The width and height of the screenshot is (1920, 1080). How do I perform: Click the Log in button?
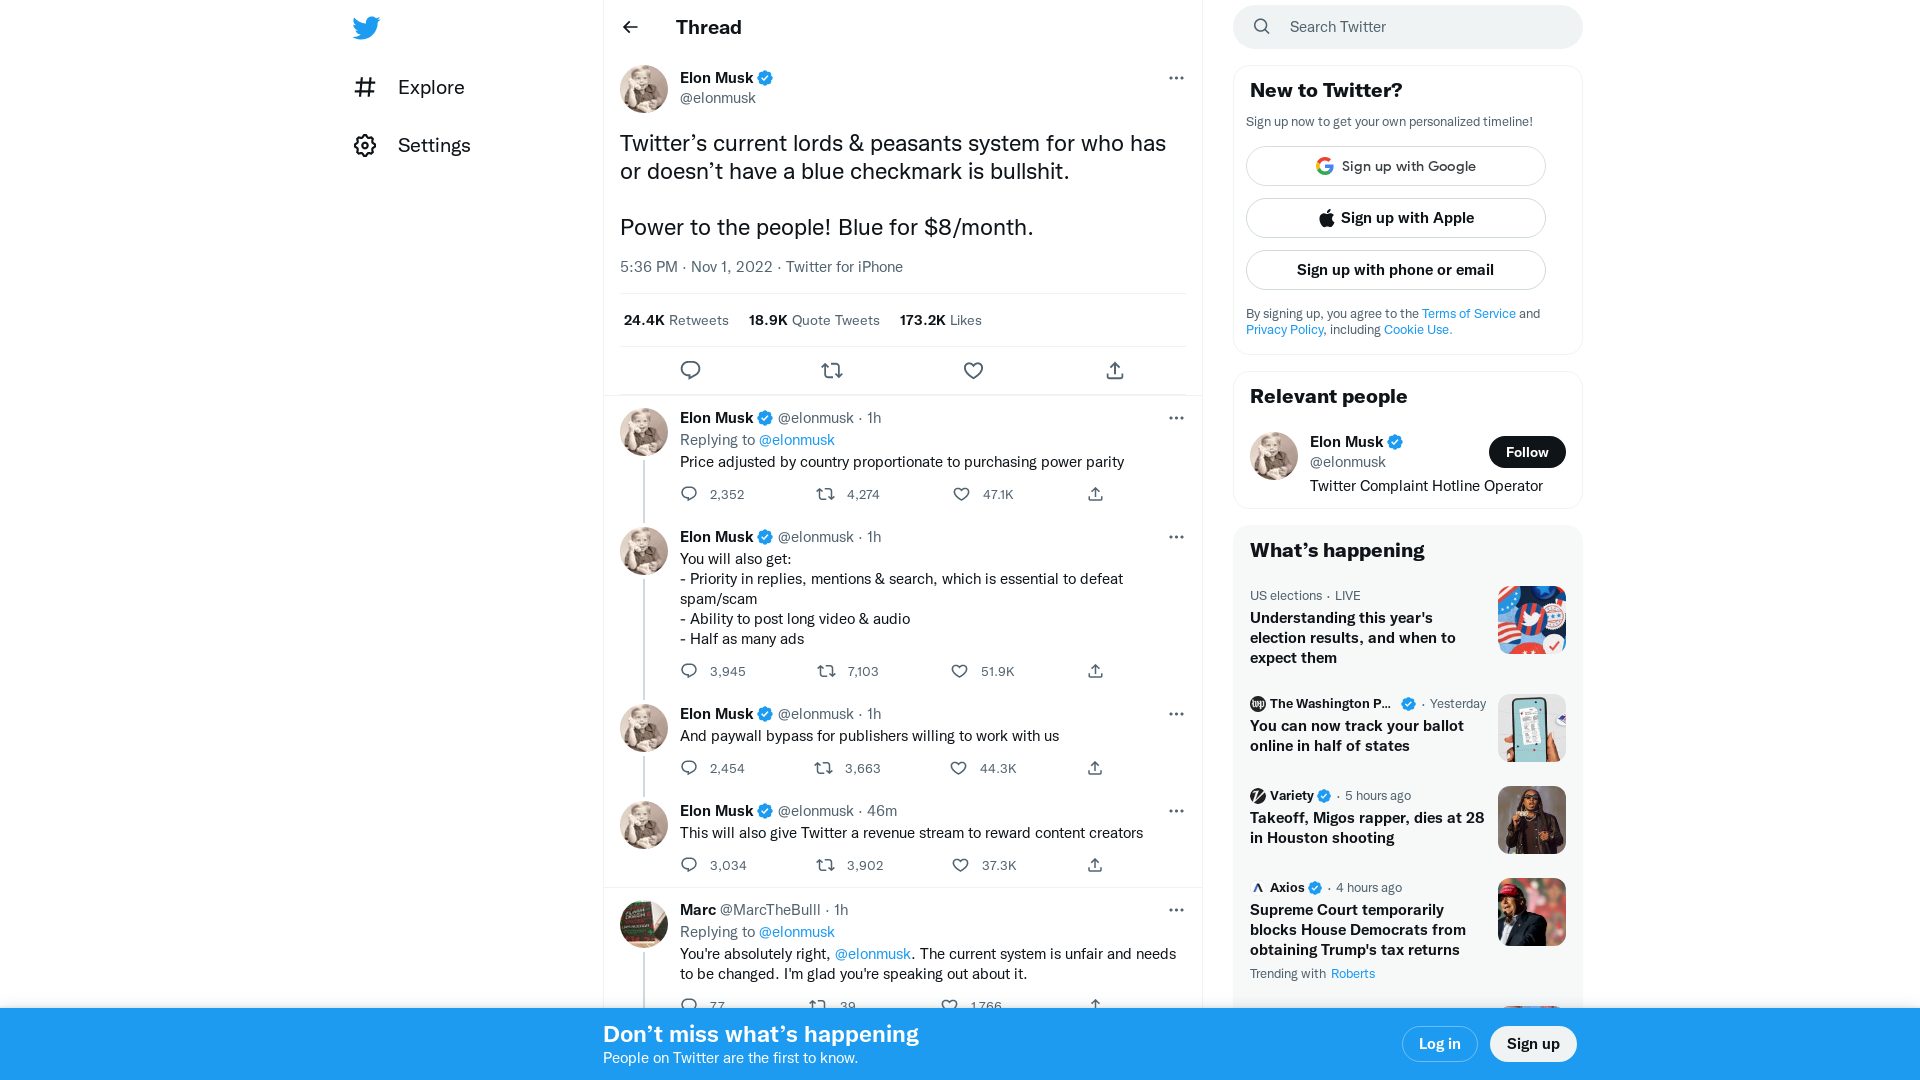tap(1439, 1043)
